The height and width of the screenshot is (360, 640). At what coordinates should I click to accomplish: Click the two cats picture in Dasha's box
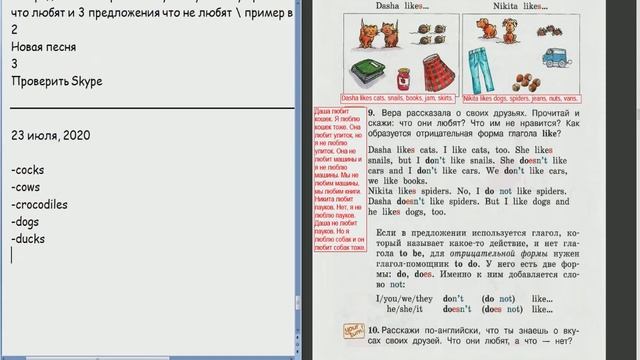[x=378, y=33]
